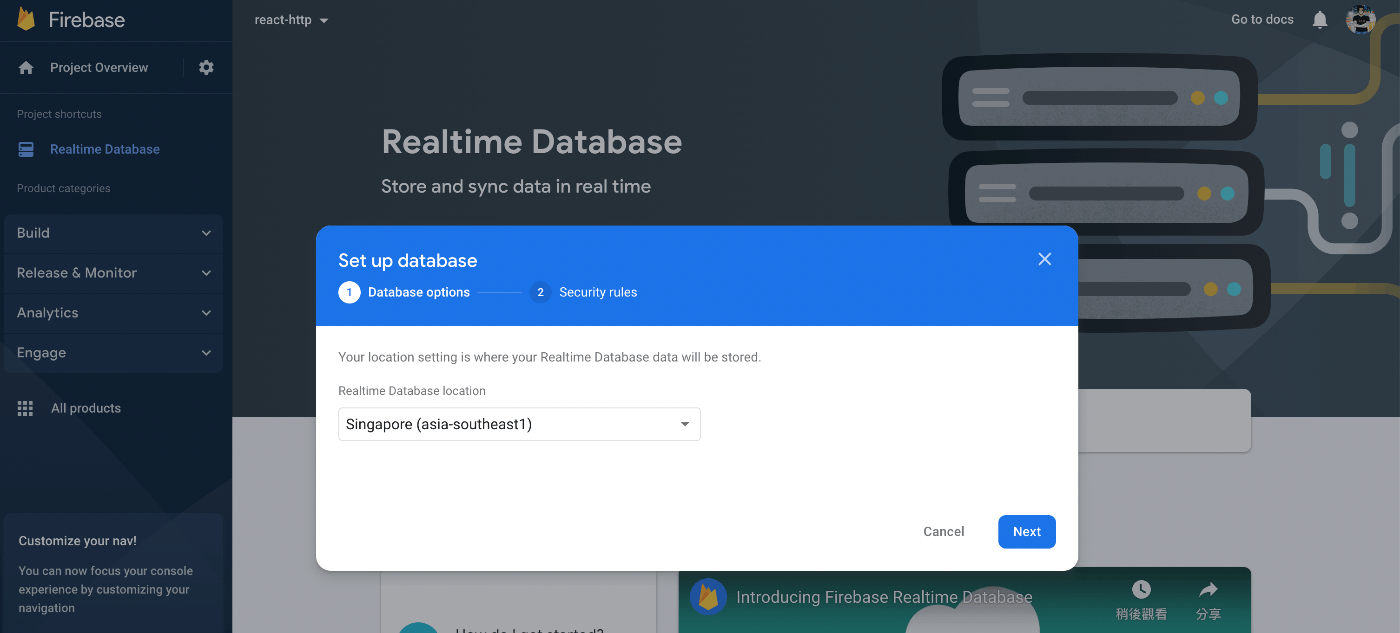Screen dimensions: 1400x633
Task: Click the video watch later clock icon
Action: [1141, 590]
